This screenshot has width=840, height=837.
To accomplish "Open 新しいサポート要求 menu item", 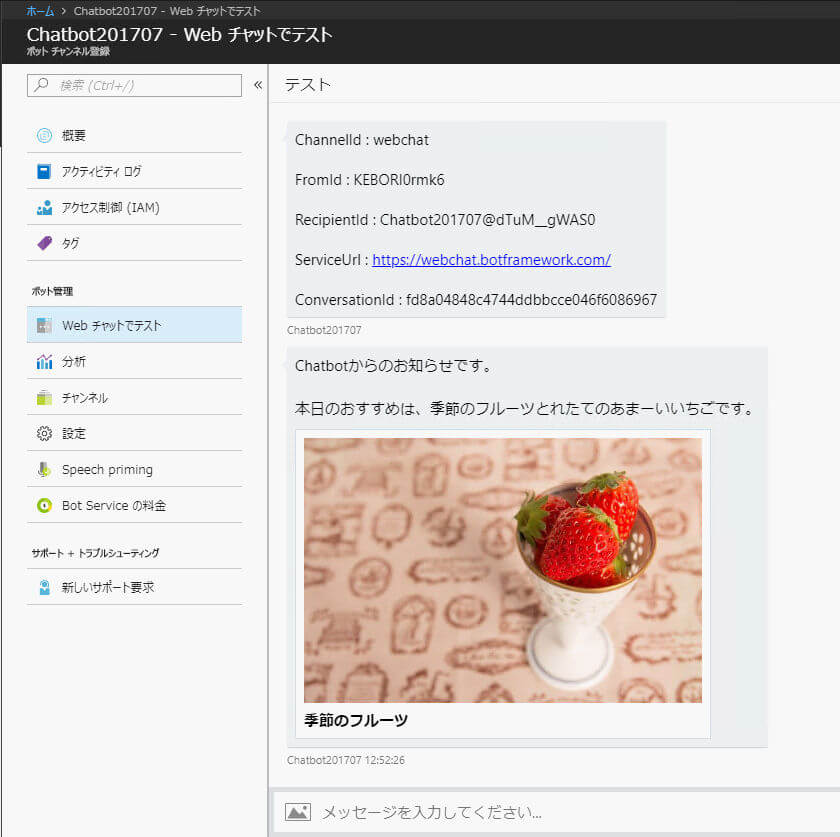I will (134, 587).
